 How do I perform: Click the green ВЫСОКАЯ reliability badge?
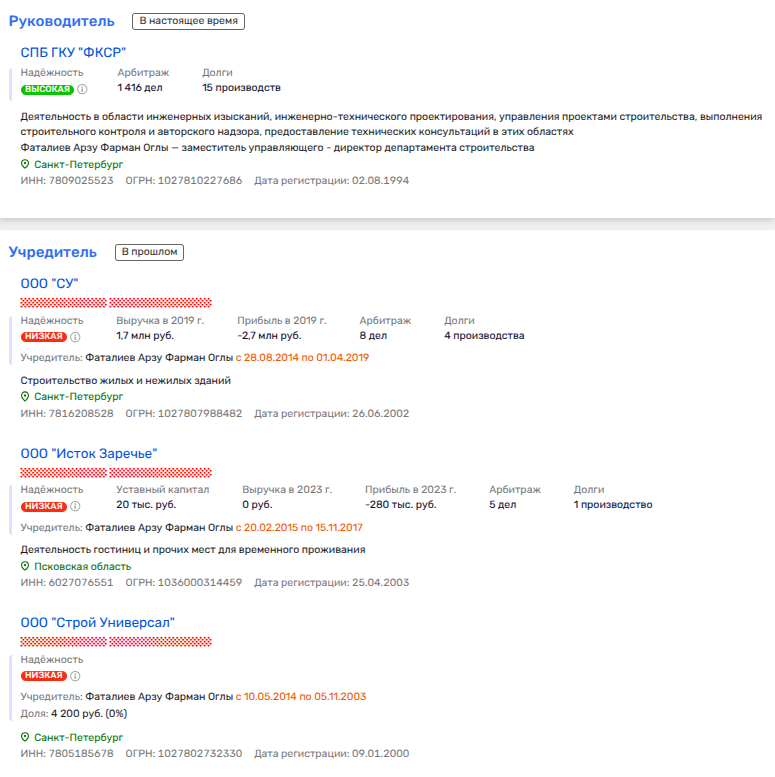click(47, 89)
